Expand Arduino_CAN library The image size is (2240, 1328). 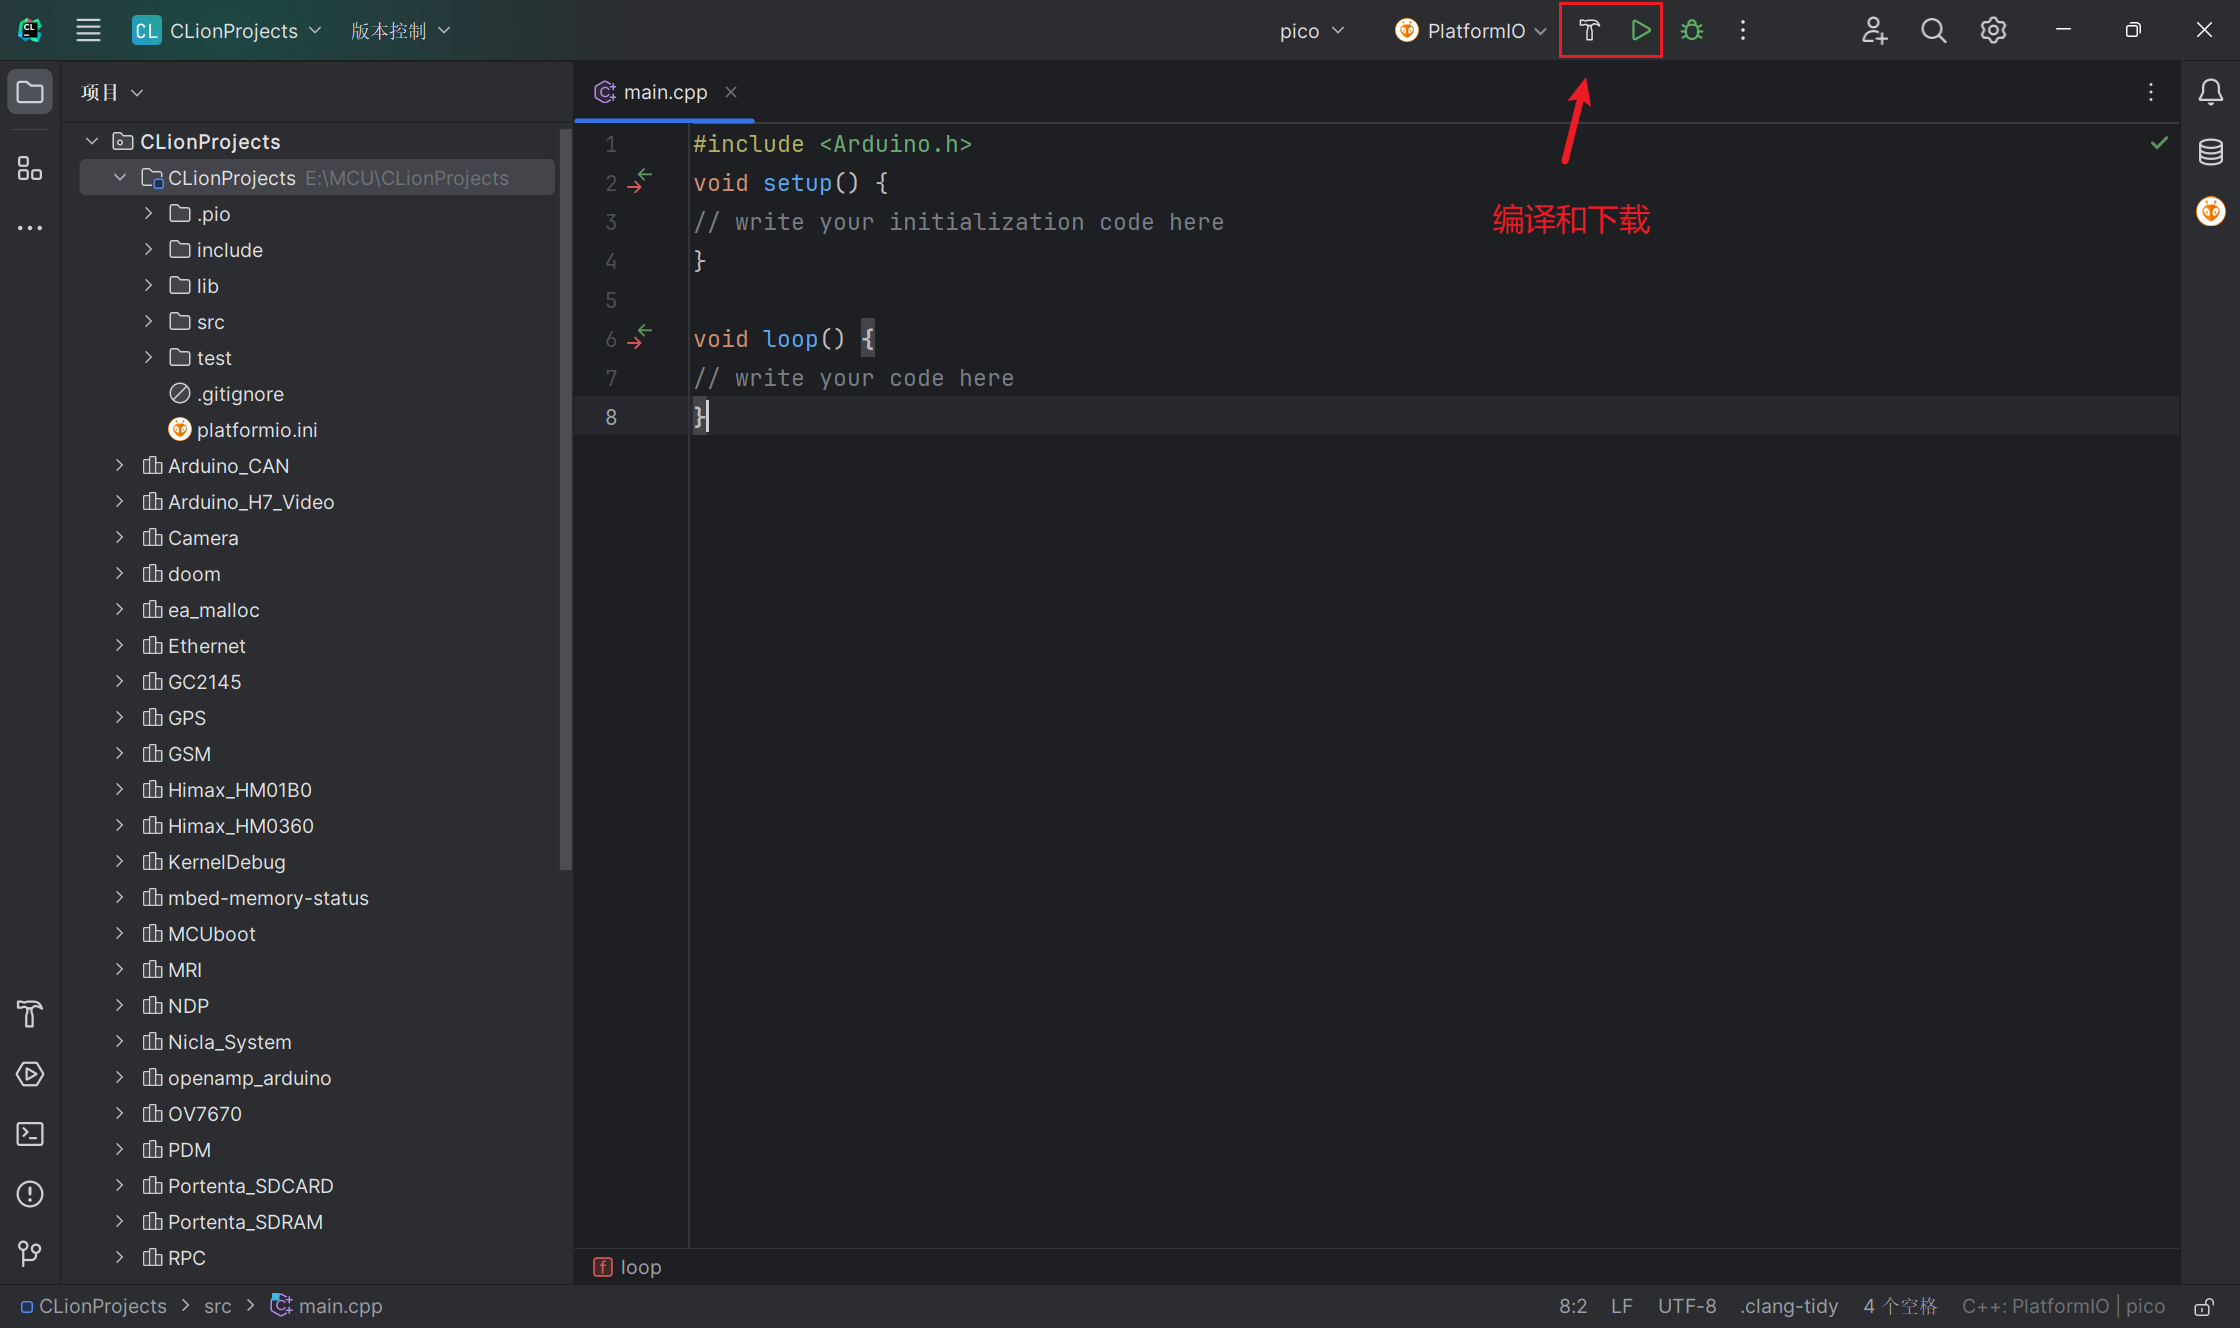pyautogui.click(x=119, y=465)
